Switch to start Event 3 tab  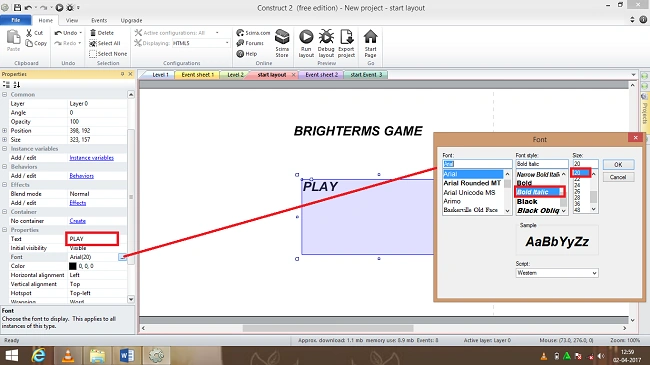tap(366, 75)
